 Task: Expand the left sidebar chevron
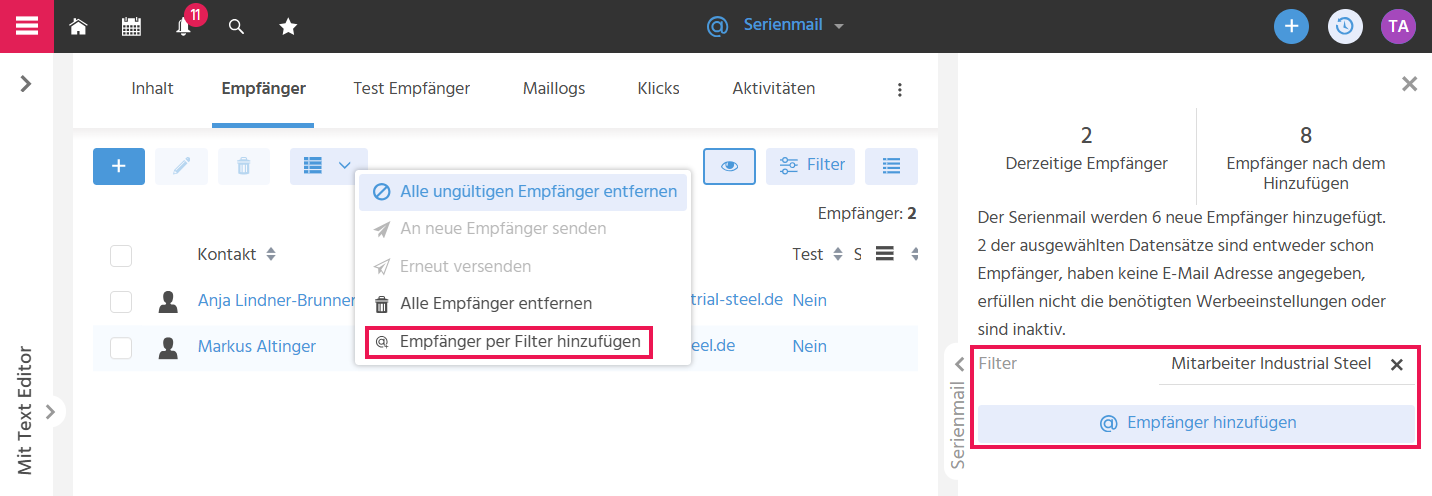26,84
